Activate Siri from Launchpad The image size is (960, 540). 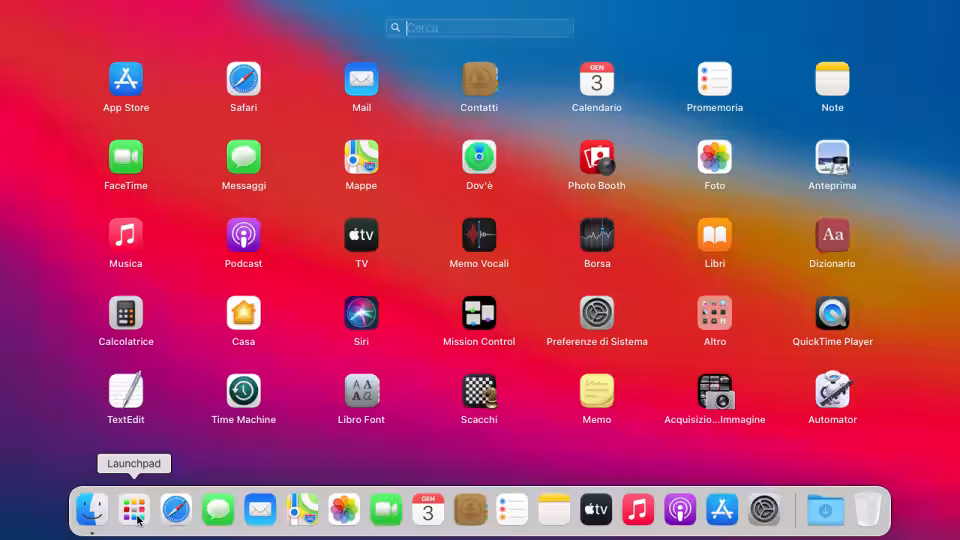click(x=361, y=313)
